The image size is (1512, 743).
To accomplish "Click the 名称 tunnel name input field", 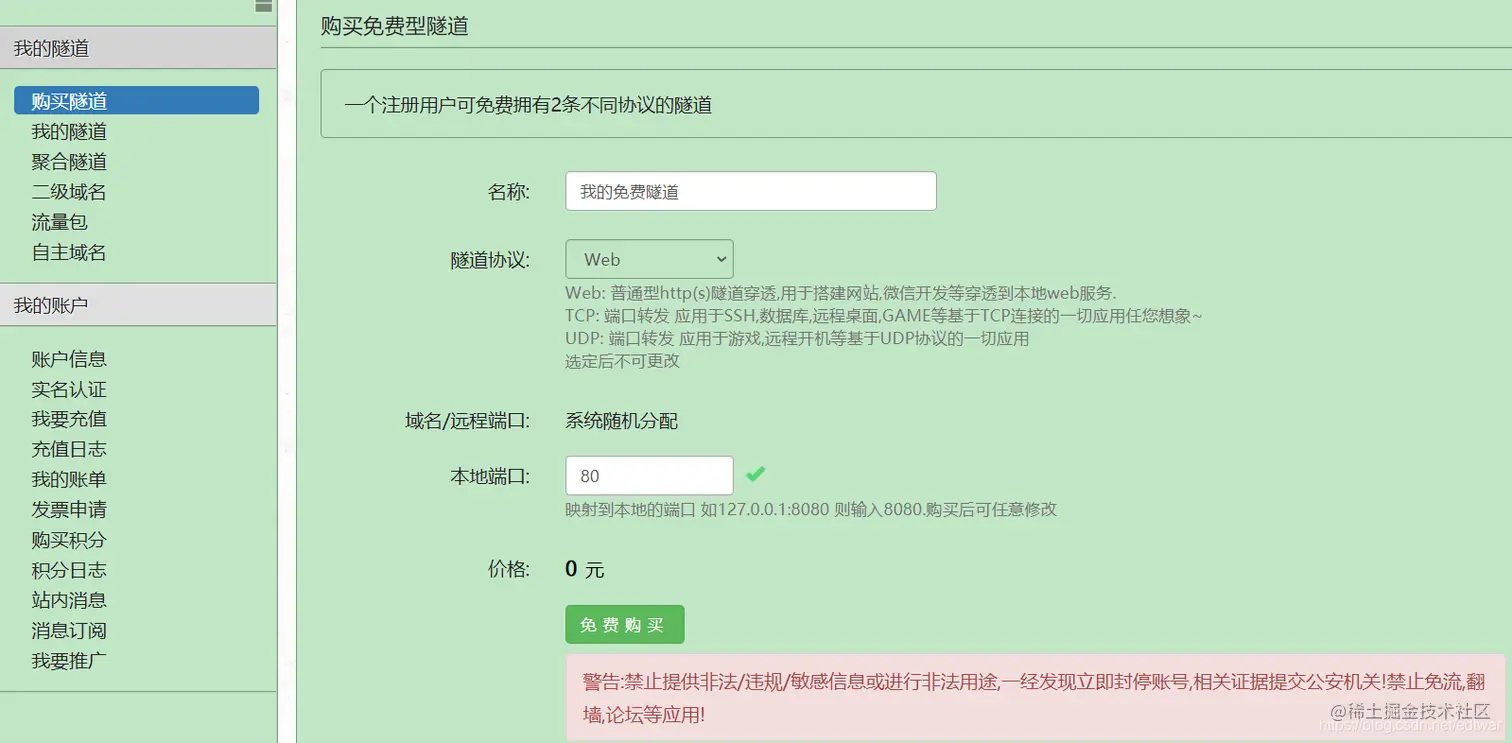I will [x=750, y=190].
